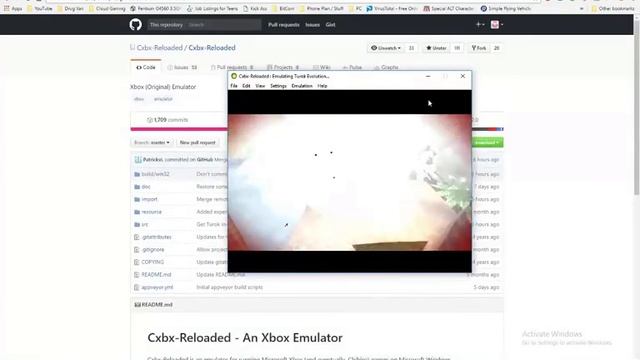Click the 'Initial appveyor build scripts' commit message
The width and height of the screenshot is (640, 360).
(x=229, y=288)
